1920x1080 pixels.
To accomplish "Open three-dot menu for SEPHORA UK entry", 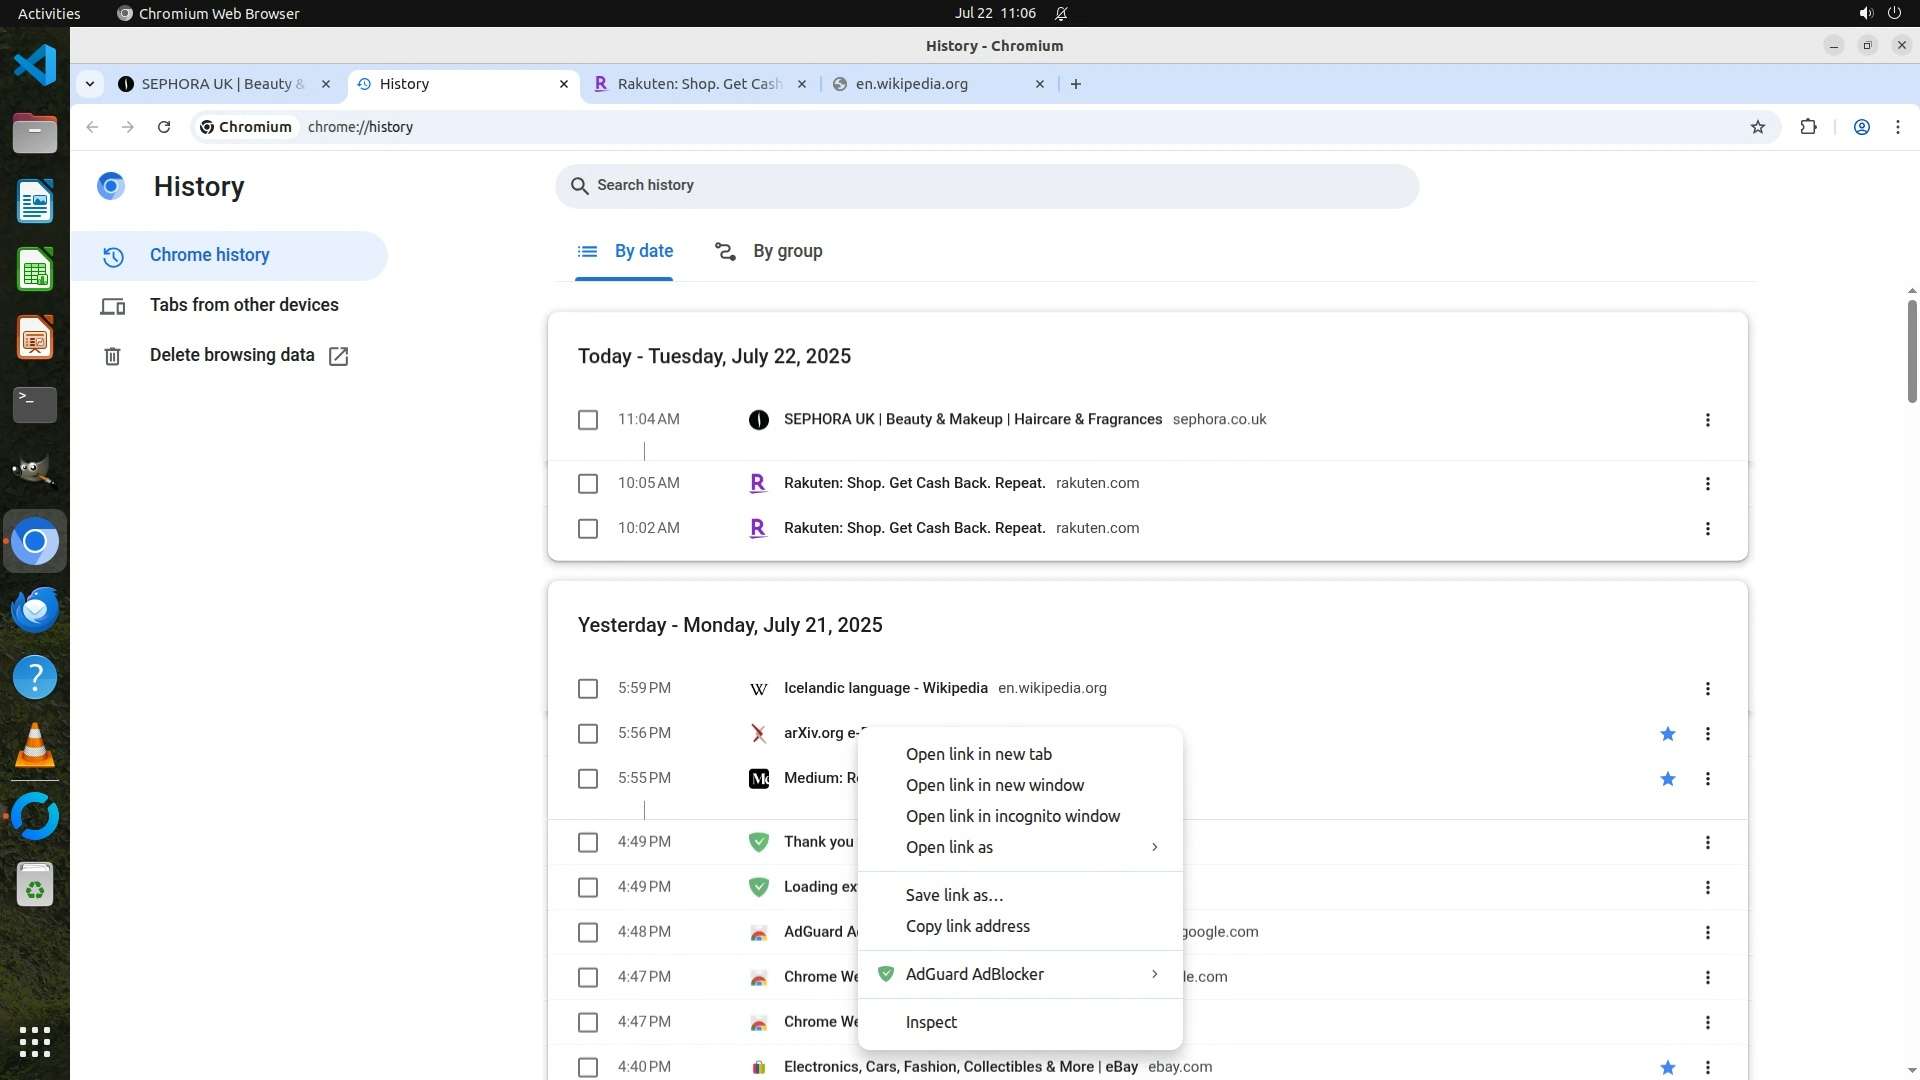I will pos(1707,420).
